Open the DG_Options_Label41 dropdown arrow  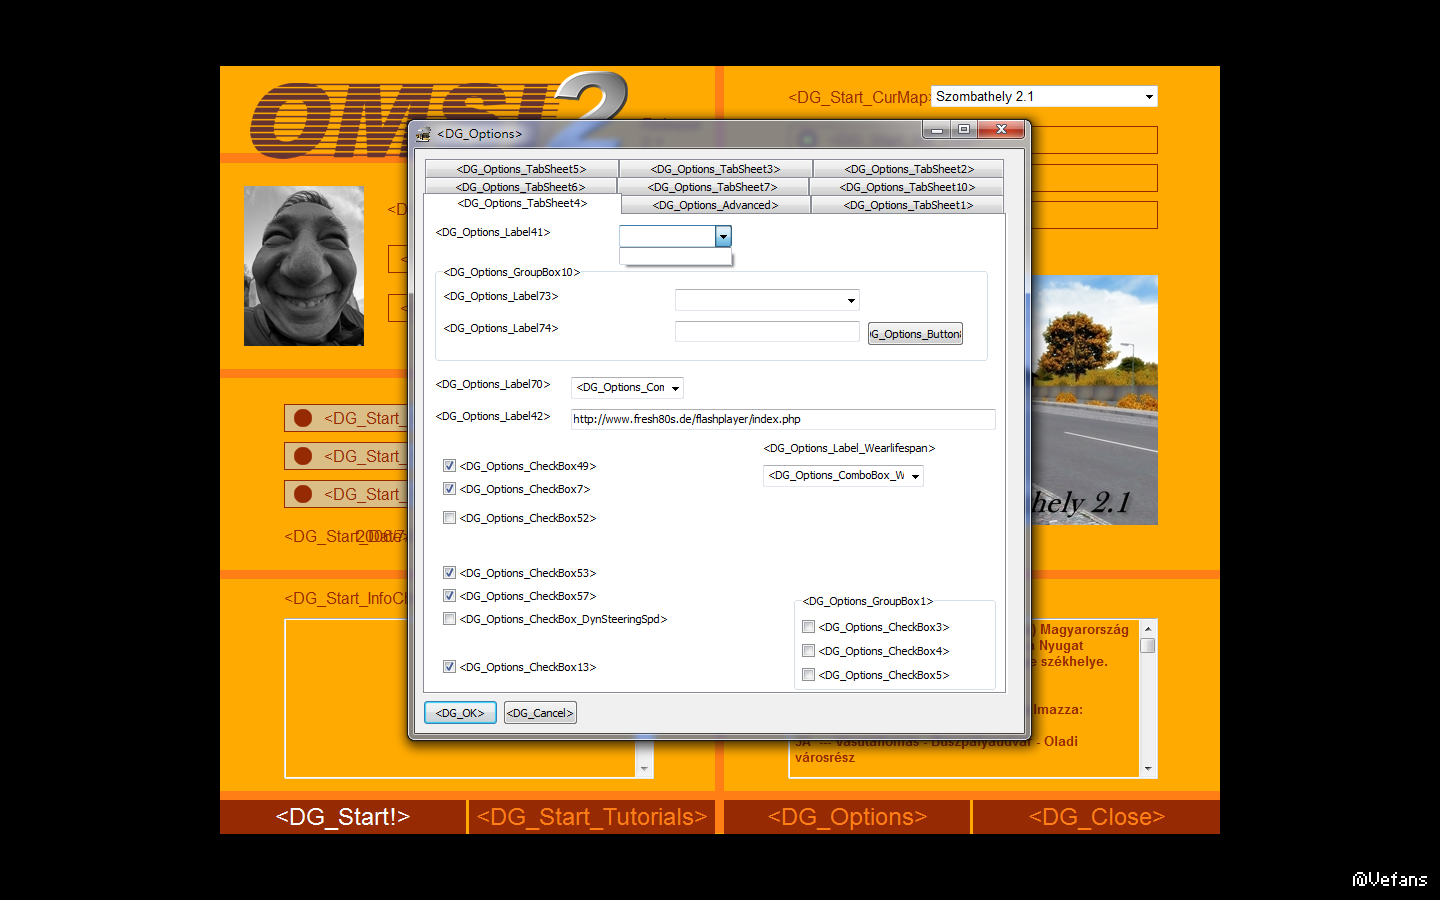723,236
